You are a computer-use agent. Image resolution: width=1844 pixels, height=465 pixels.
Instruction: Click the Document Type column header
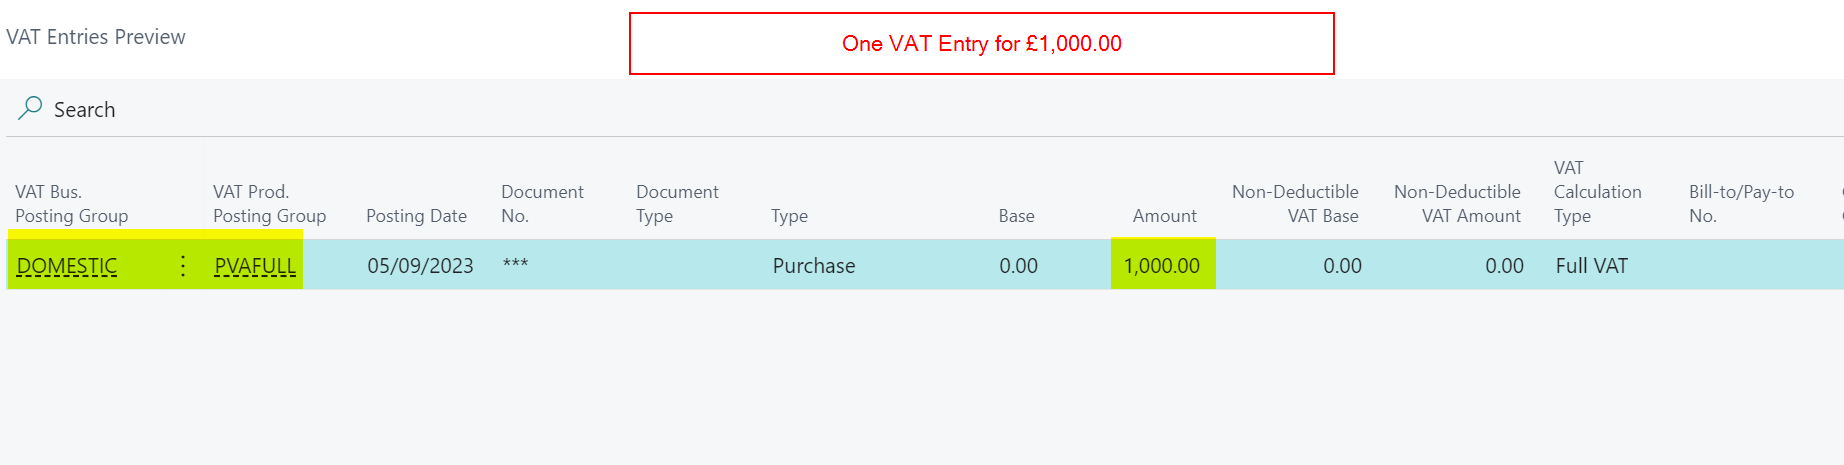677,204
